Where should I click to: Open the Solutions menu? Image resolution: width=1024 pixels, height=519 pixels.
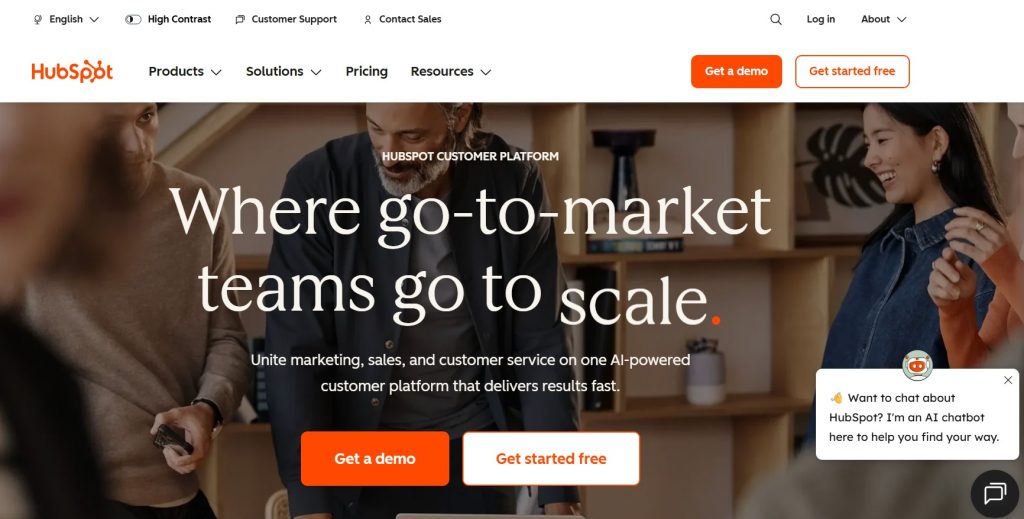(x=283, y=71)
